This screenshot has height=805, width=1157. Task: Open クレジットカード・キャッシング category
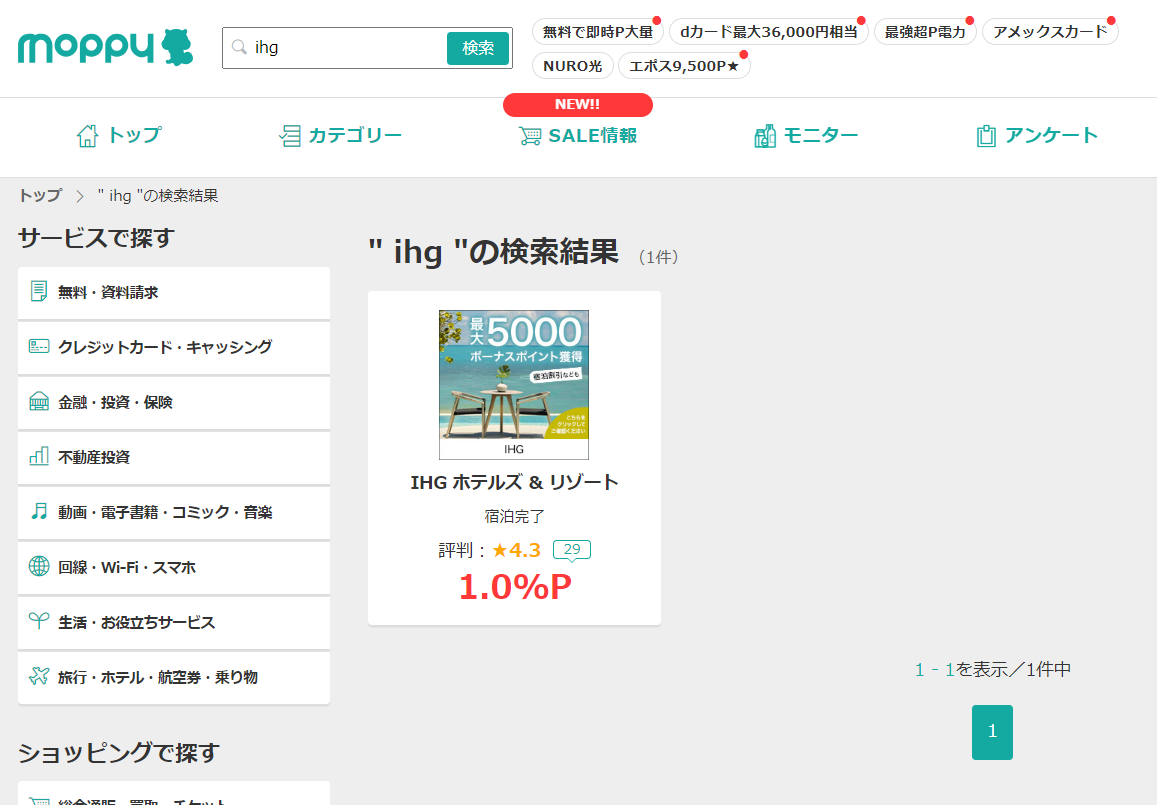coord(173,348)
